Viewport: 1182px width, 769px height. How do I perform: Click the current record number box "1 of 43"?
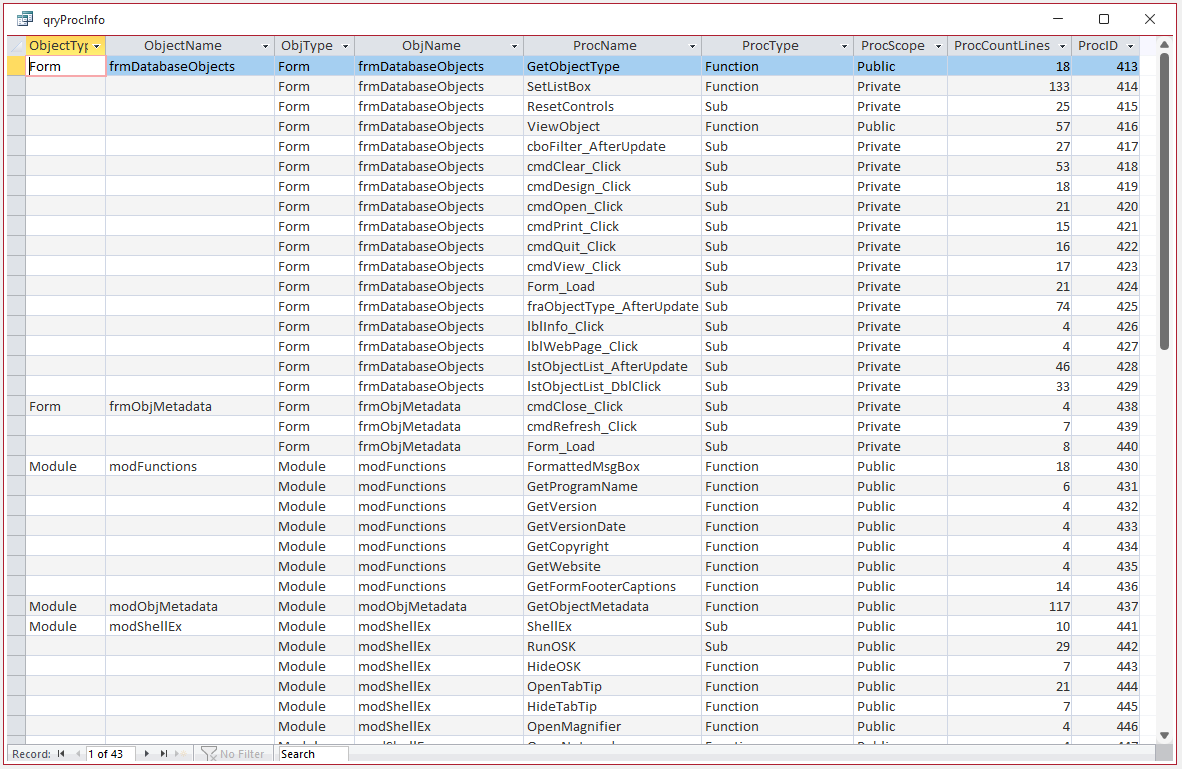pos(110,754)
